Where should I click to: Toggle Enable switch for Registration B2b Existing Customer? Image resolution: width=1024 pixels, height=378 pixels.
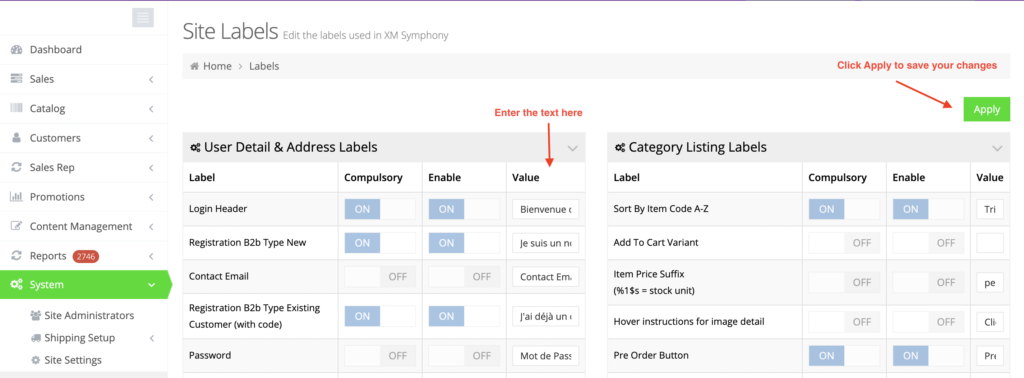[464, 316]
